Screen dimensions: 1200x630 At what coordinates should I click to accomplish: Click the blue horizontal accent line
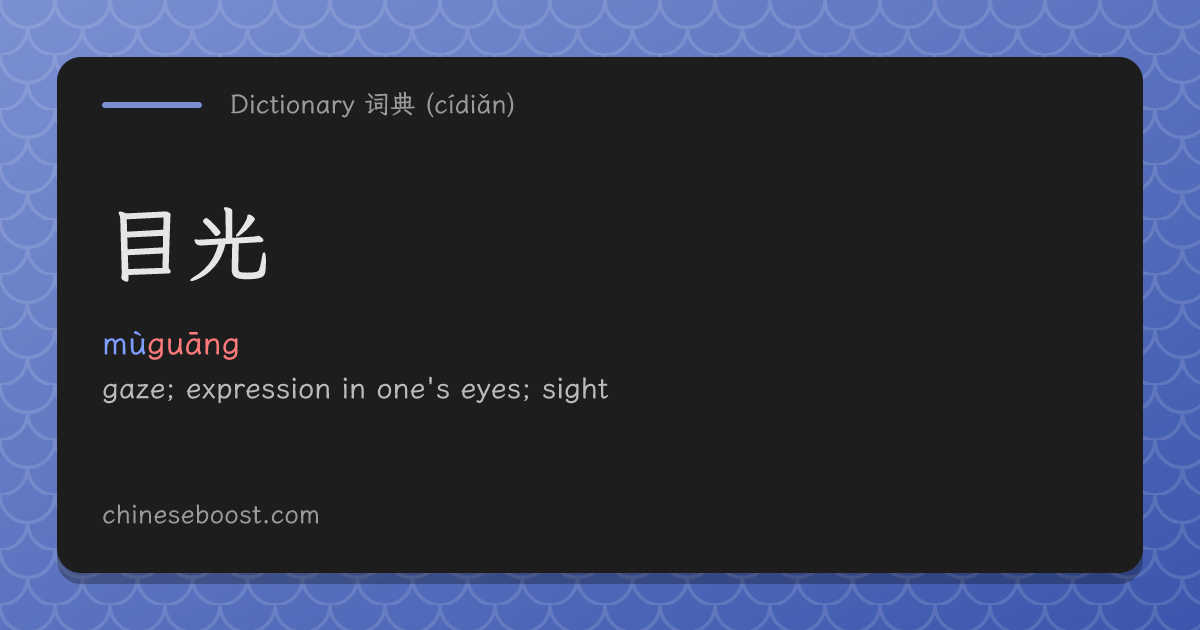(152, 105)
